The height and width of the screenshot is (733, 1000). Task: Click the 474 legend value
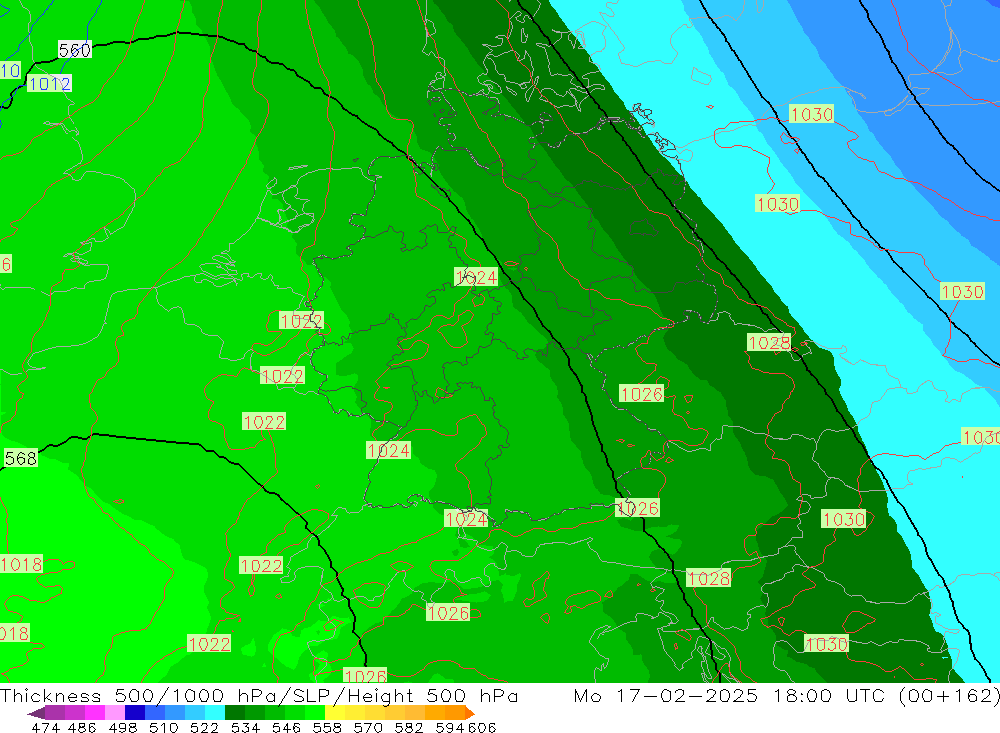coord(45,728)
